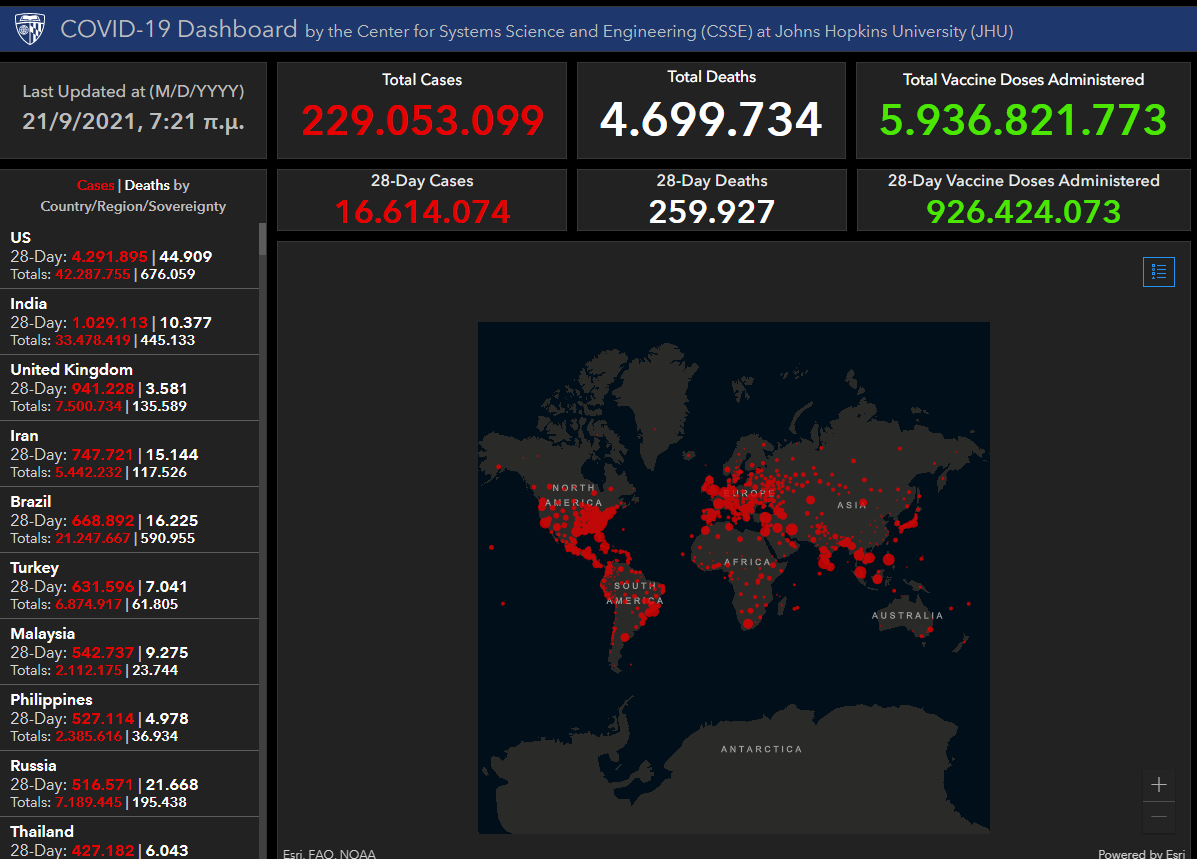Zoom in on the map with plus
Image resolution: width=1197 pixels, height=859 pixels.
(x=1159, y=785)
